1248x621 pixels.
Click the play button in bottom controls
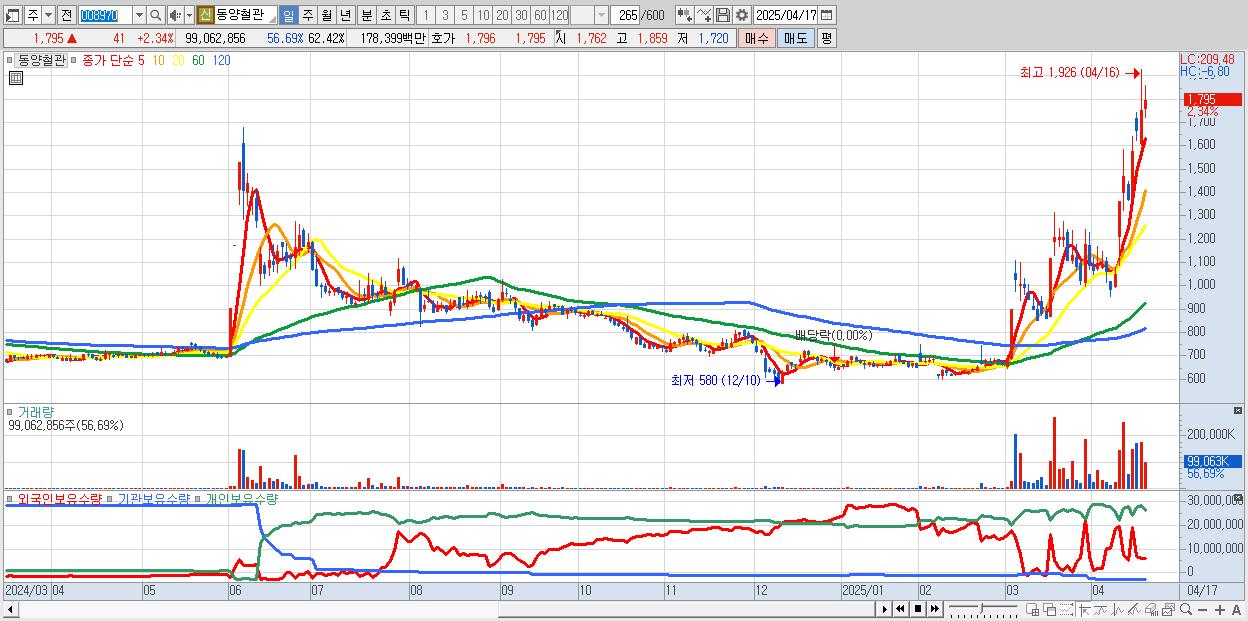[884, 609]
